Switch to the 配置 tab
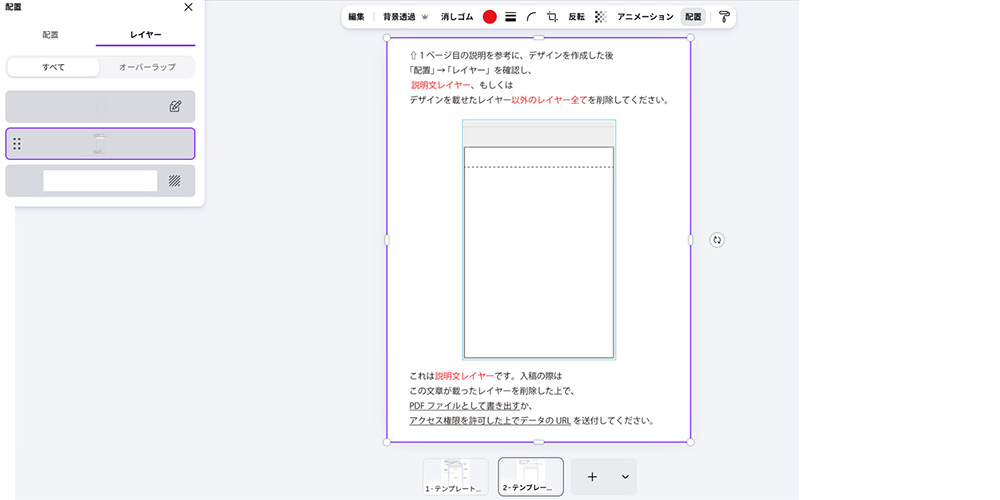 click(x=51, y=34)
